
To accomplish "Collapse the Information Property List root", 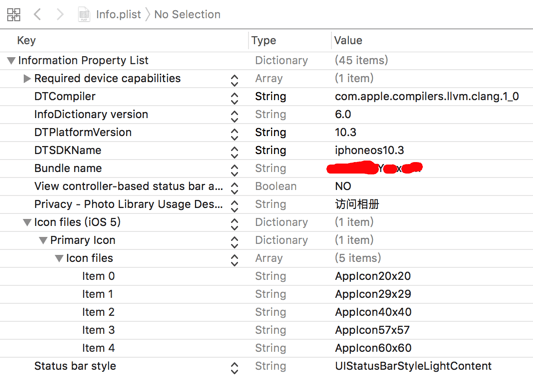I will [x=11, y=61].
